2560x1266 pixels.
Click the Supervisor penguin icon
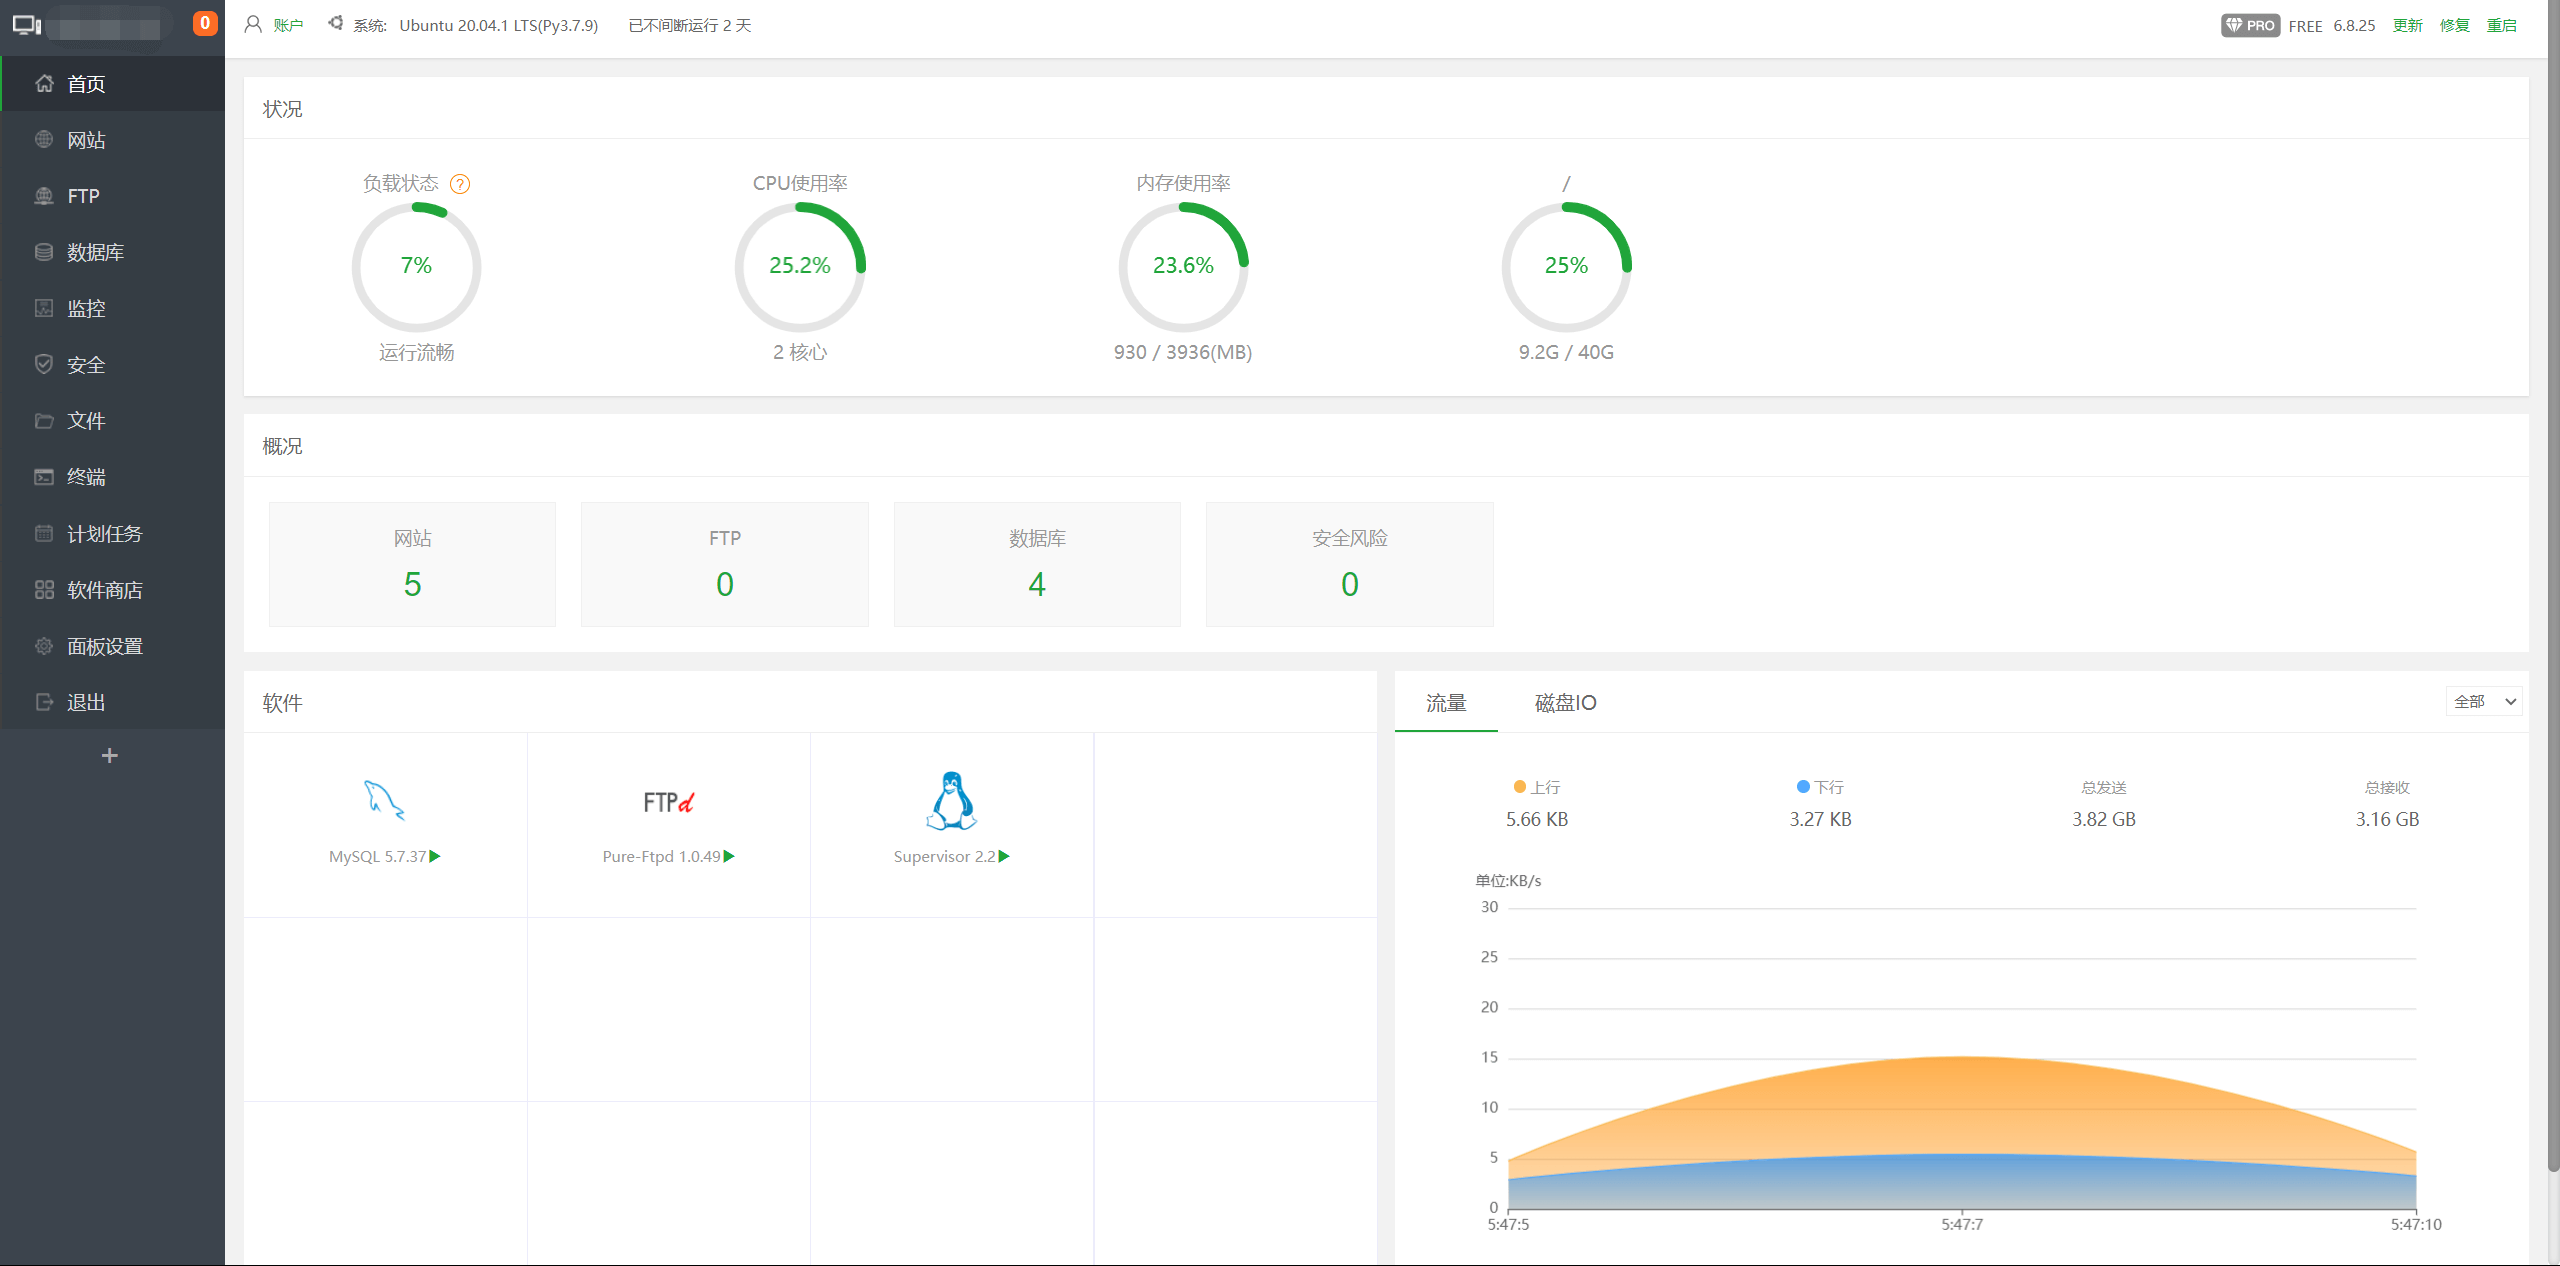951,801
